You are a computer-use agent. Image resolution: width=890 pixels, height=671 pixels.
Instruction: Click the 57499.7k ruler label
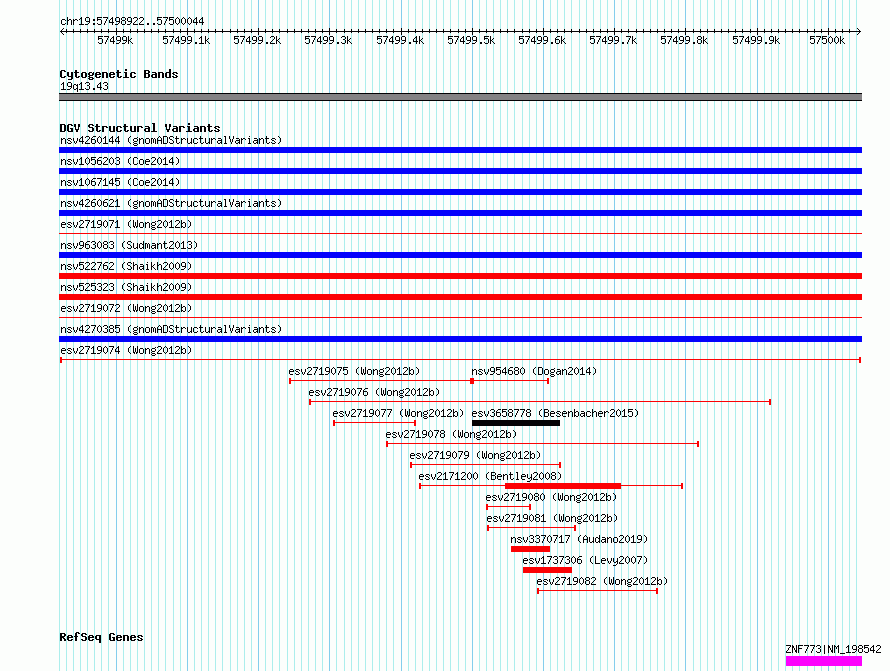pos(613,40)
